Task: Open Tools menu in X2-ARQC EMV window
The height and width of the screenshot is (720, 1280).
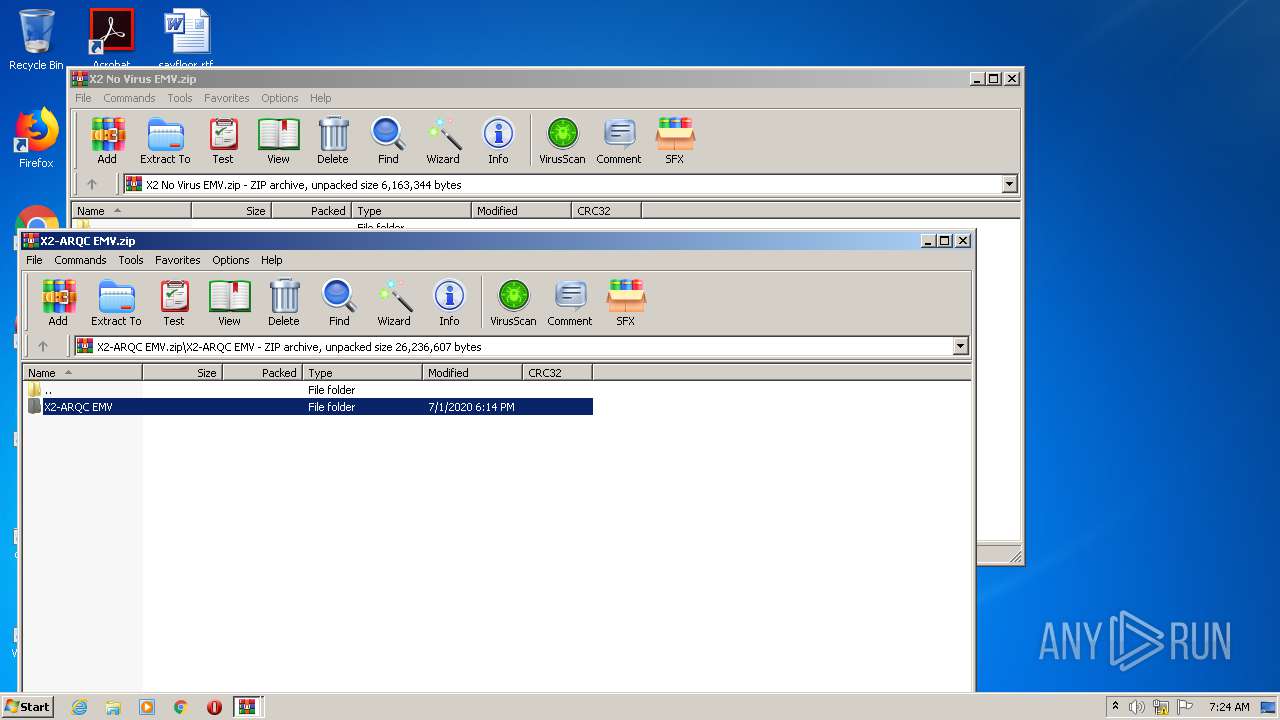Action: [131, 260]
